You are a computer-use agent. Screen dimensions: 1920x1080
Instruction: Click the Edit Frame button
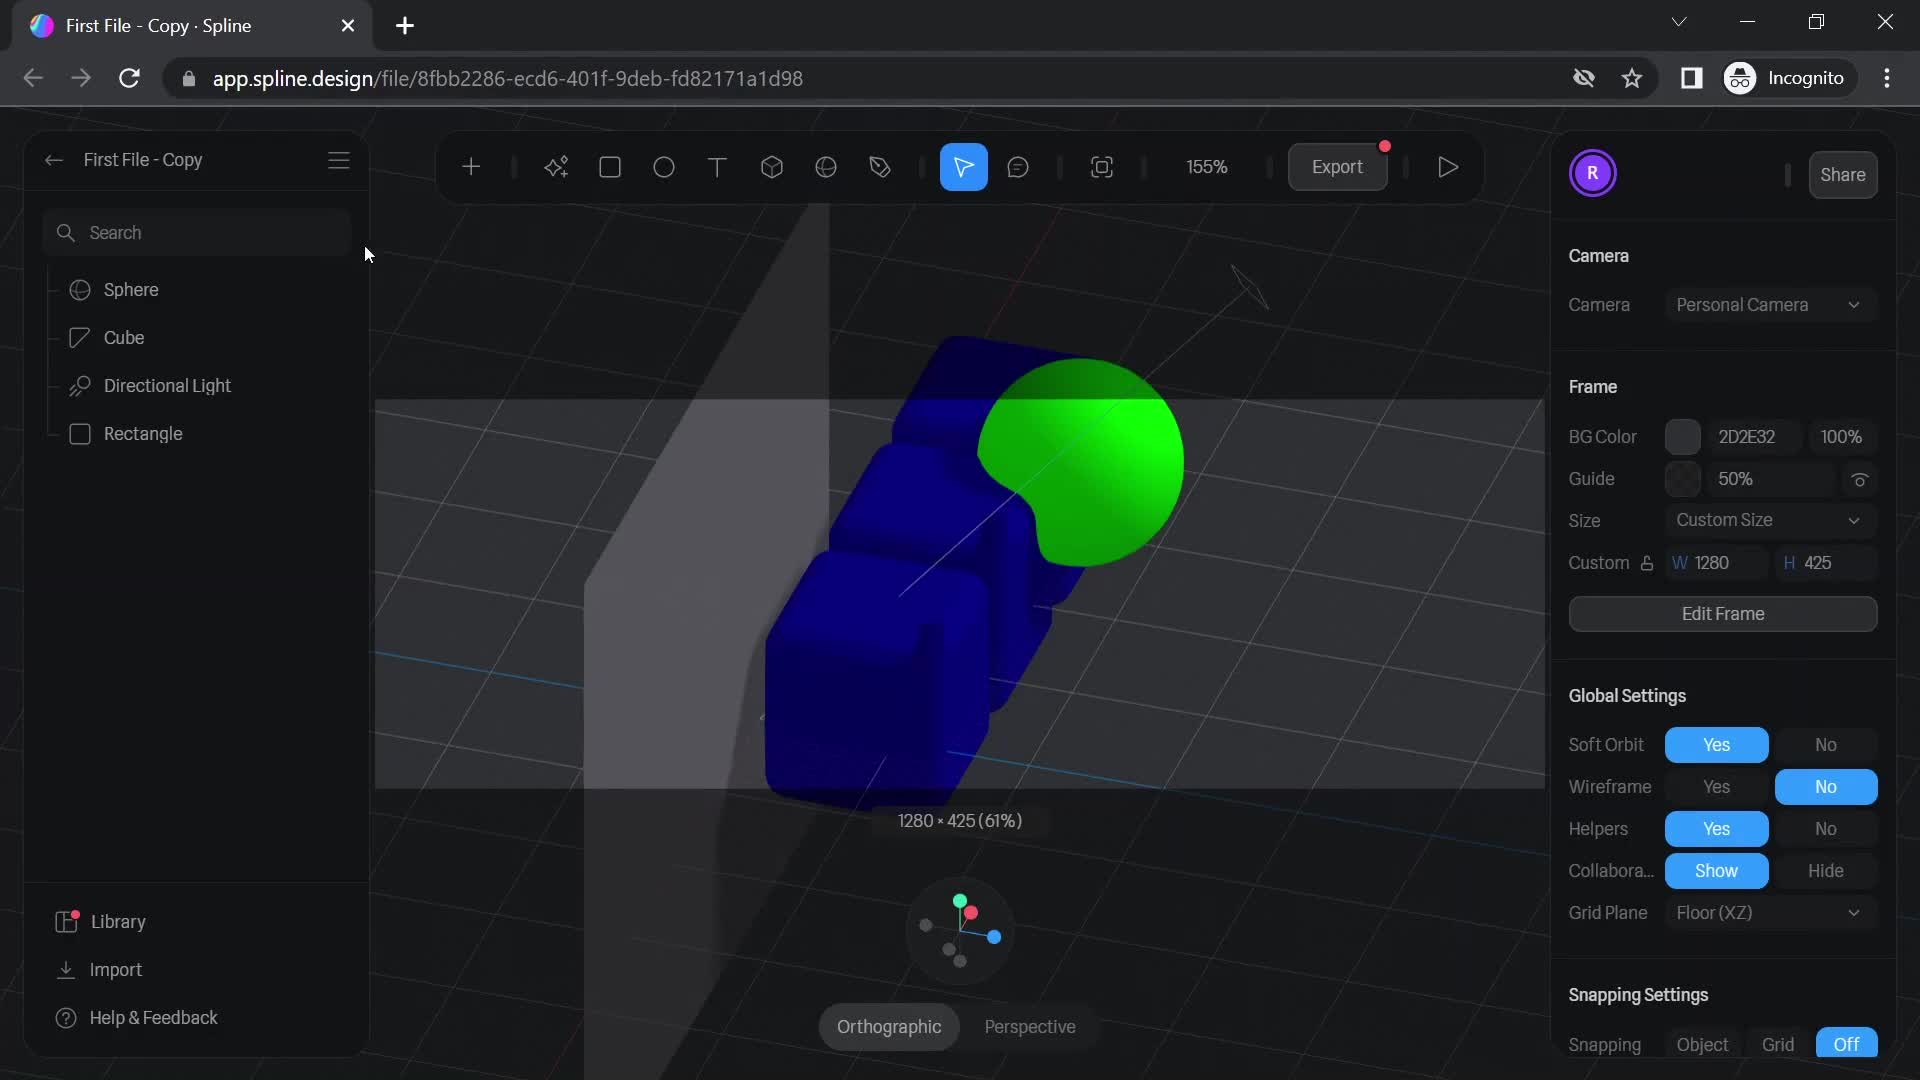point(1722,613)
